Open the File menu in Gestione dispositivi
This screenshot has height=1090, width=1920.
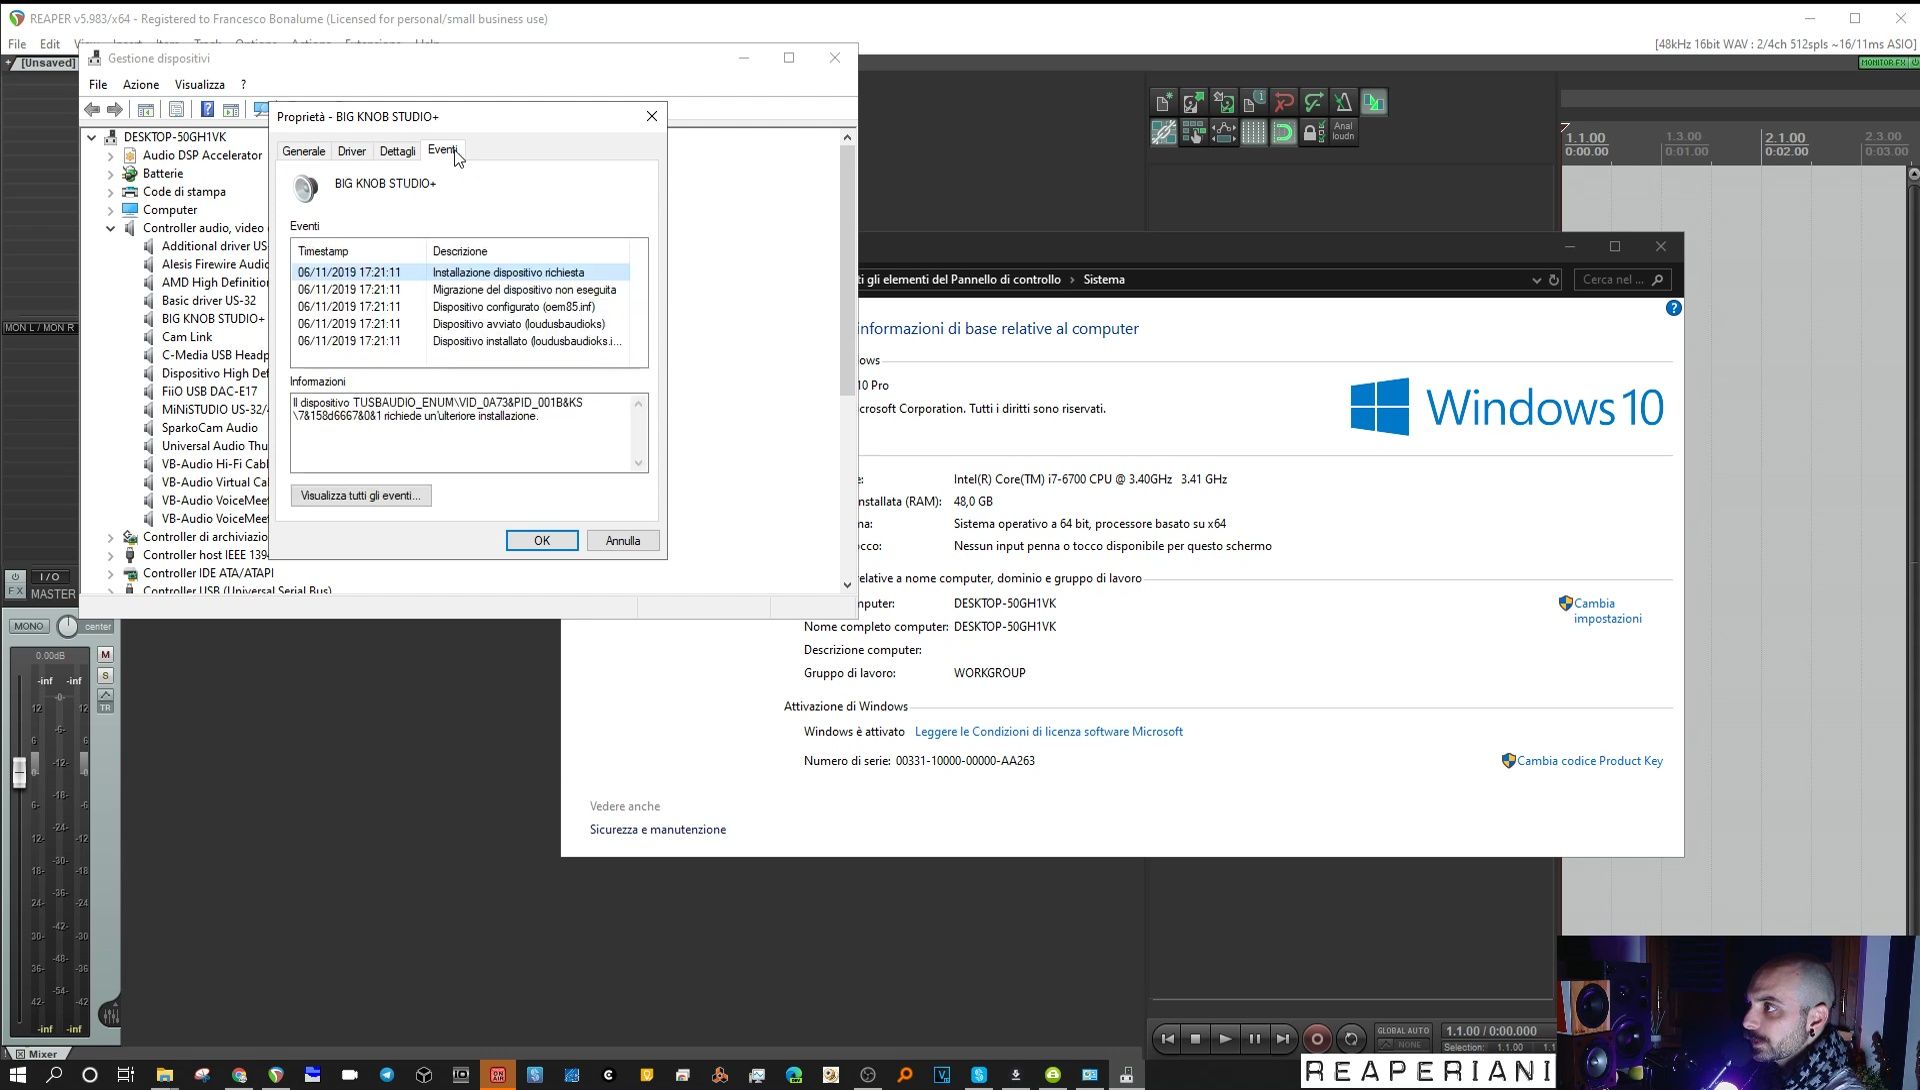[98, 85]
